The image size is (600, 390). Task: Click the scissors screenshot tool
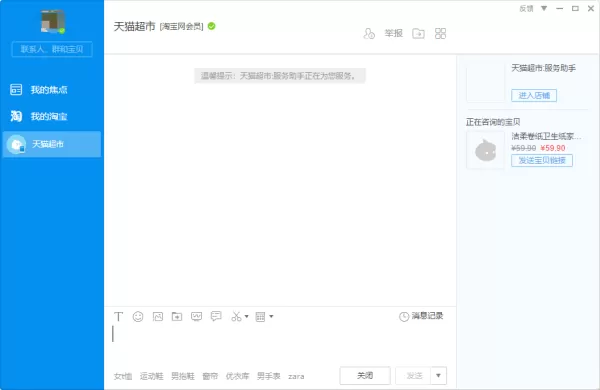point(236,317)
